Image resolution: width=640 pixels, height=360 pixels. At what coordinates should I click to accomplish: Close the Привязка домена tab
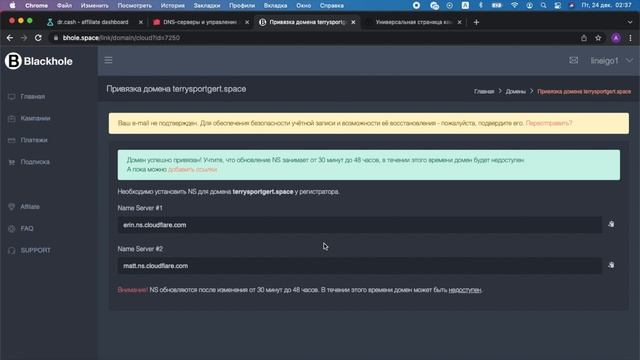point(353,22)
